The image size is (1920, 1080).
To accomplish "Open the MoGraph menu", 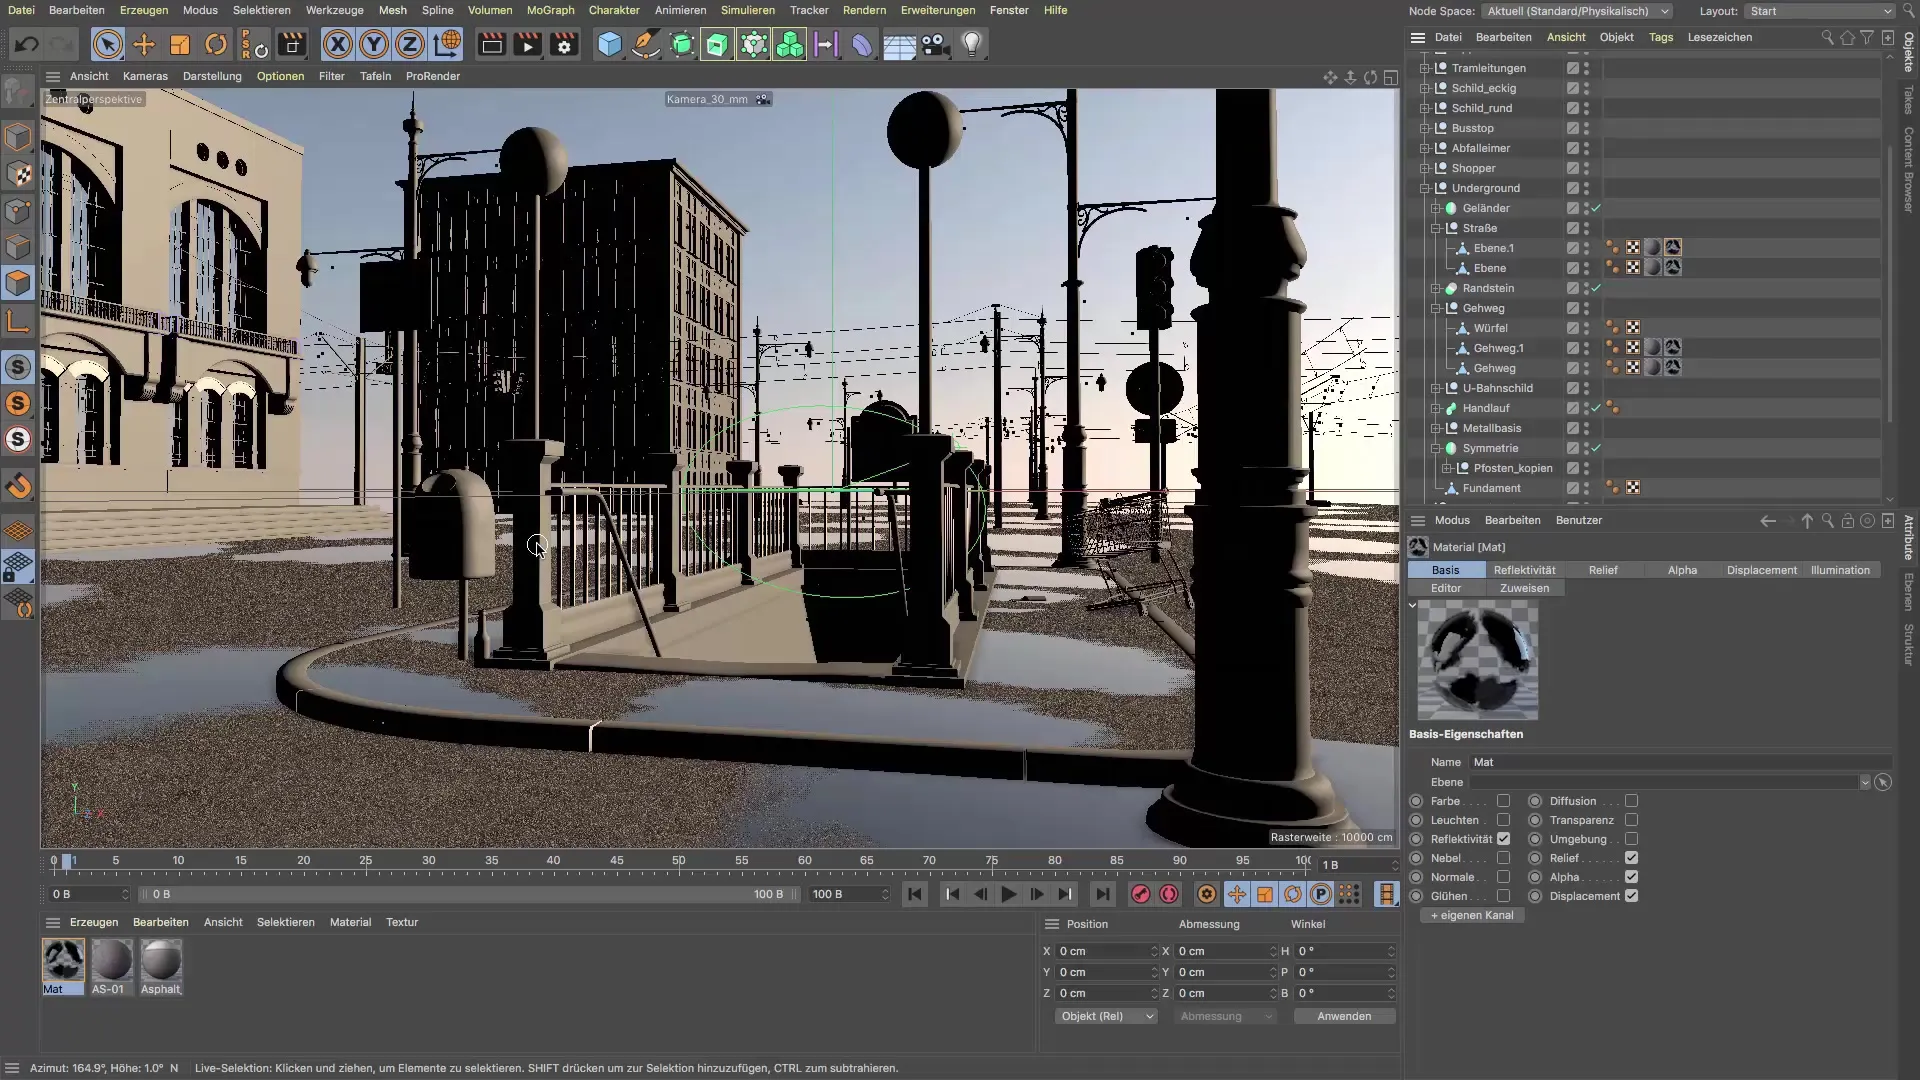I will 550,10.
